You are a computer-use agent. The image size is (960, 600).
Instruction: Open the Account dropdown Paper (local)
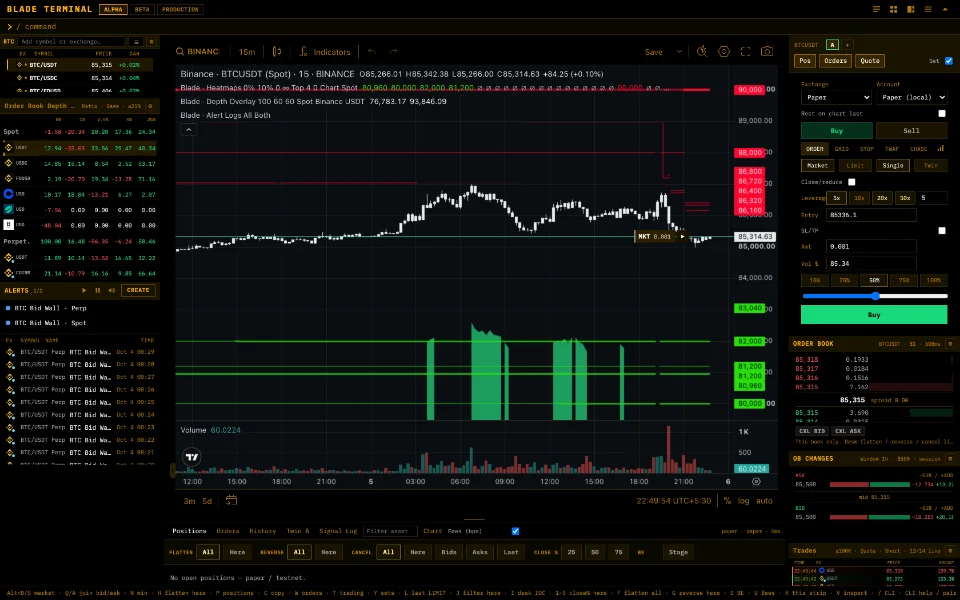[912, 97]
